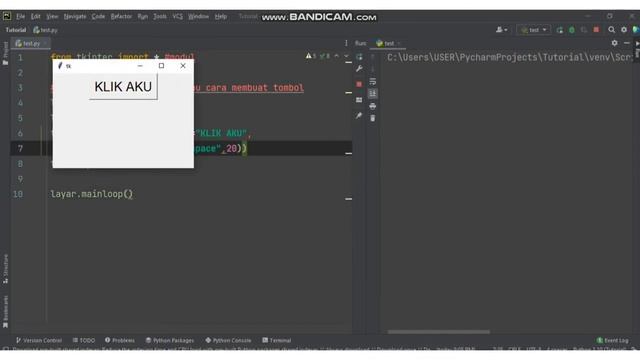Image resolution: width=640 pixels, height=360 pixels.
Task: Open the Run menu
Action: click(142, 17)
